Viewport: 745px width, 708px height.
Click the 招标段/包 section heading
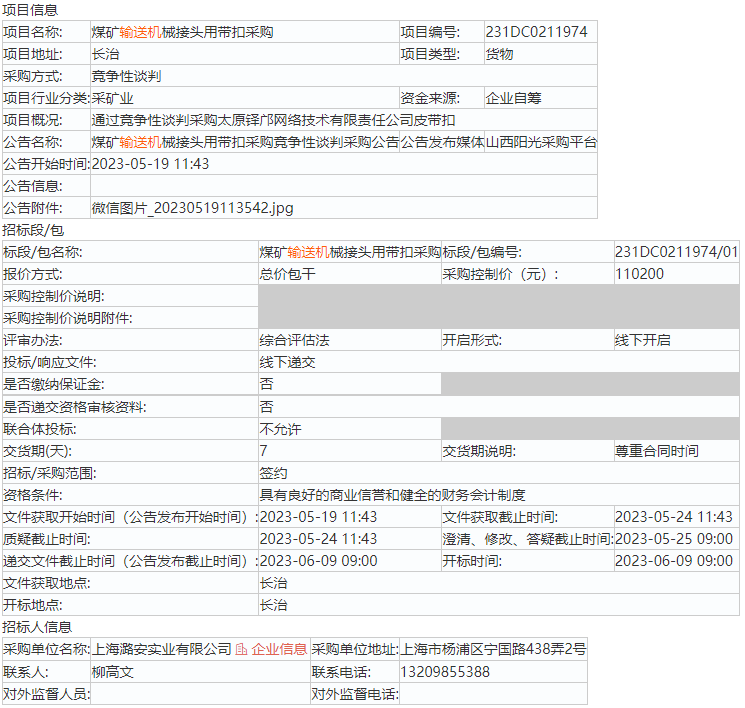pyautogui.click(x=33, y=230)
